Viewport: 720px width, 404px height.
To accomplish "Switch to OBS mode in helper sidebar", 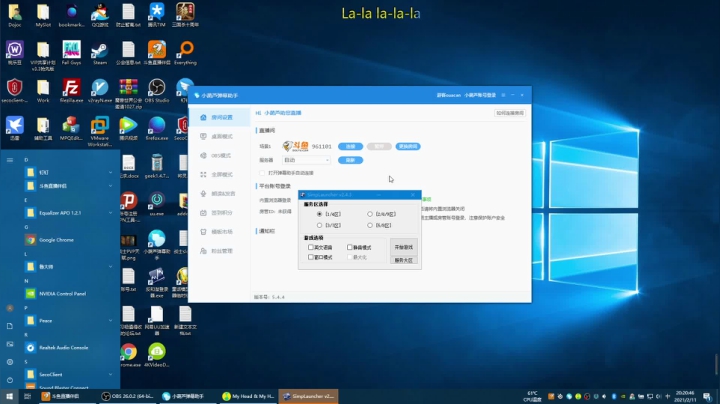I will coord(219,156).
